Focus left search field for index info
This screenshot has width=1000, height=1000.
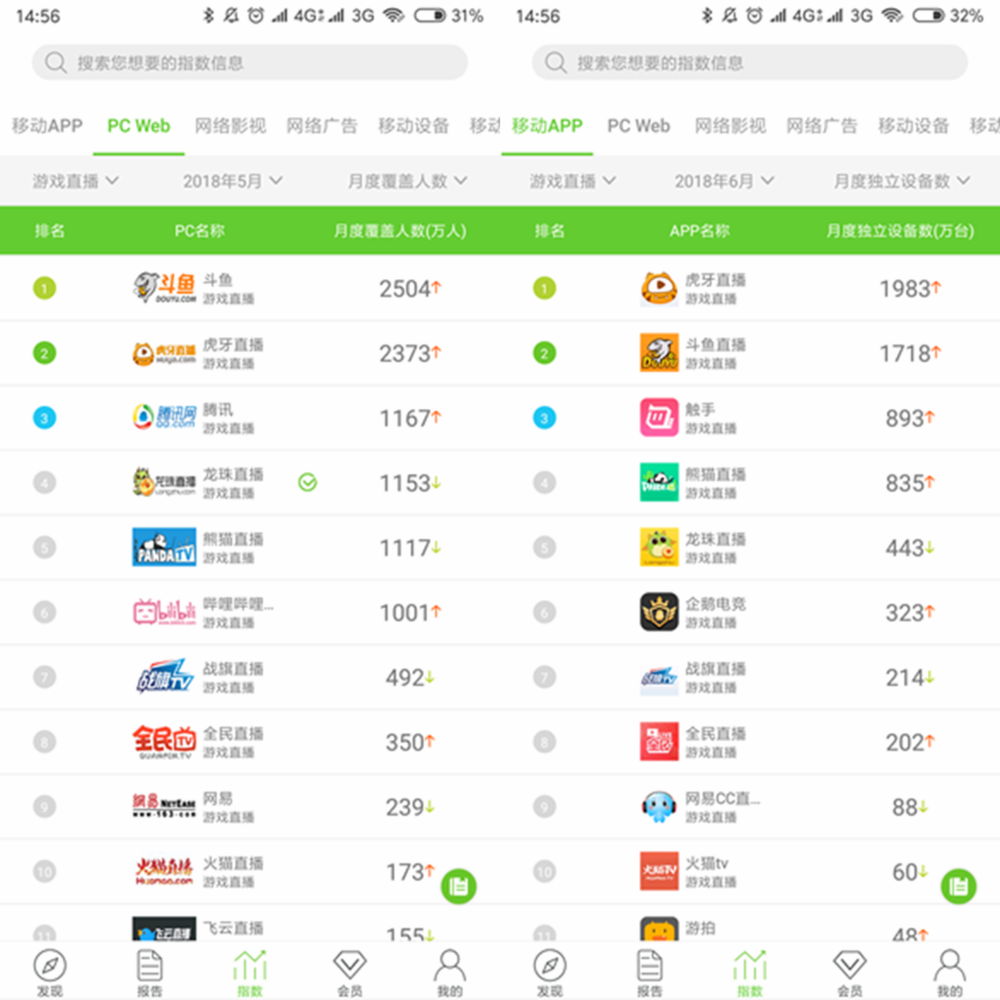click(x=250, y=62)
